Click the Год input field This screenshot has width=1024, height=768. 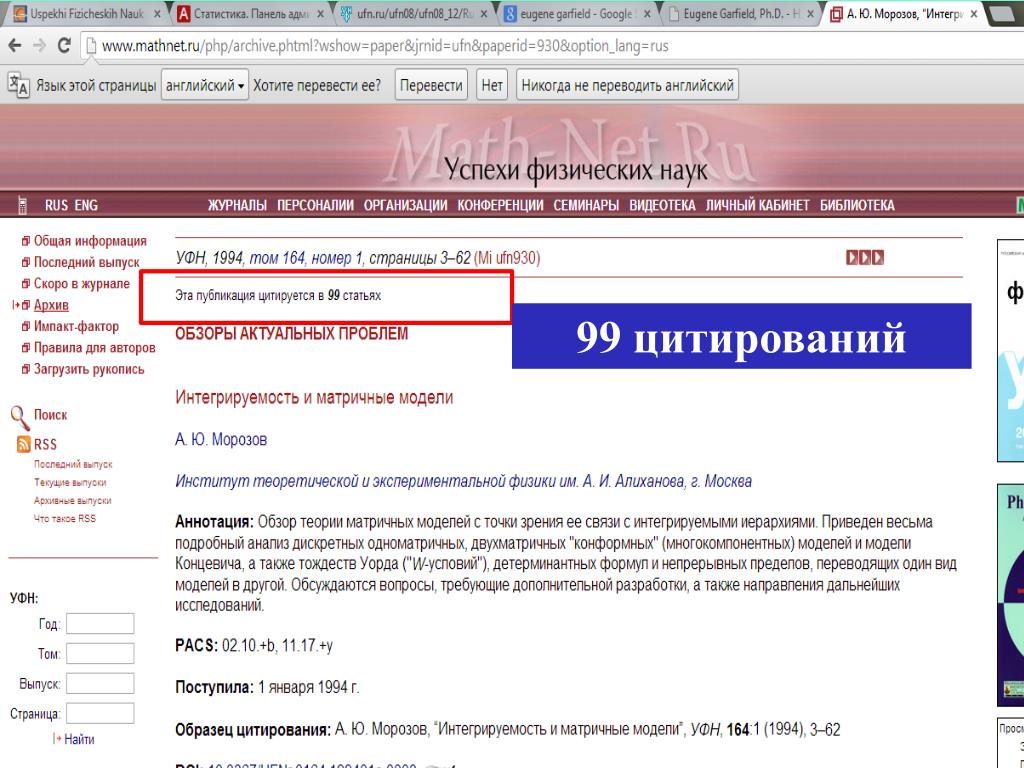(x=100, y=624)
